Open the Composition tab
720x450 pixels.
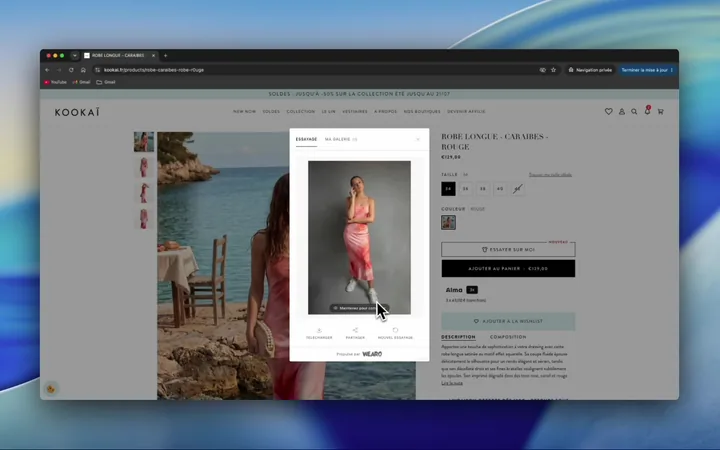click(508, 337)
